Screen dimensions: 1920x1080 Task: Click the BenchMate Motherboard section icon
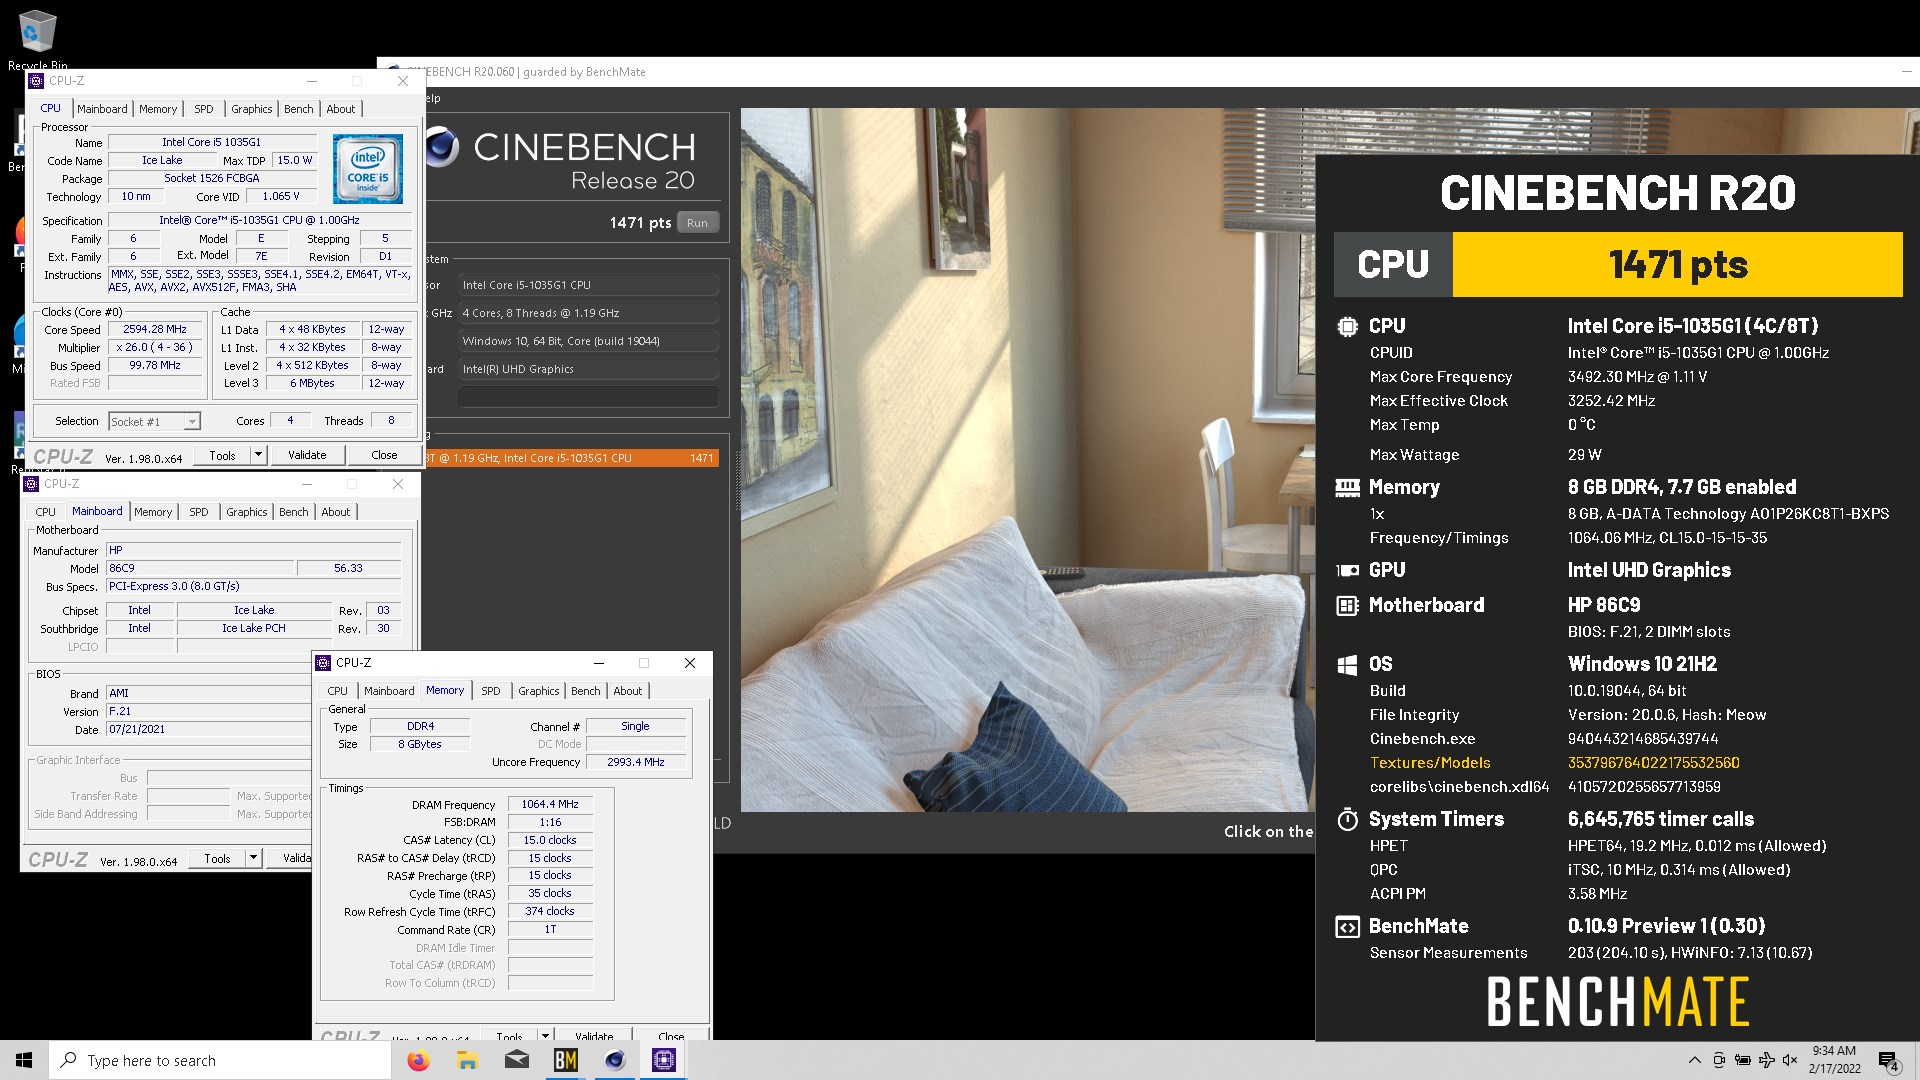pyautogui.click(x=1347, y=605)
